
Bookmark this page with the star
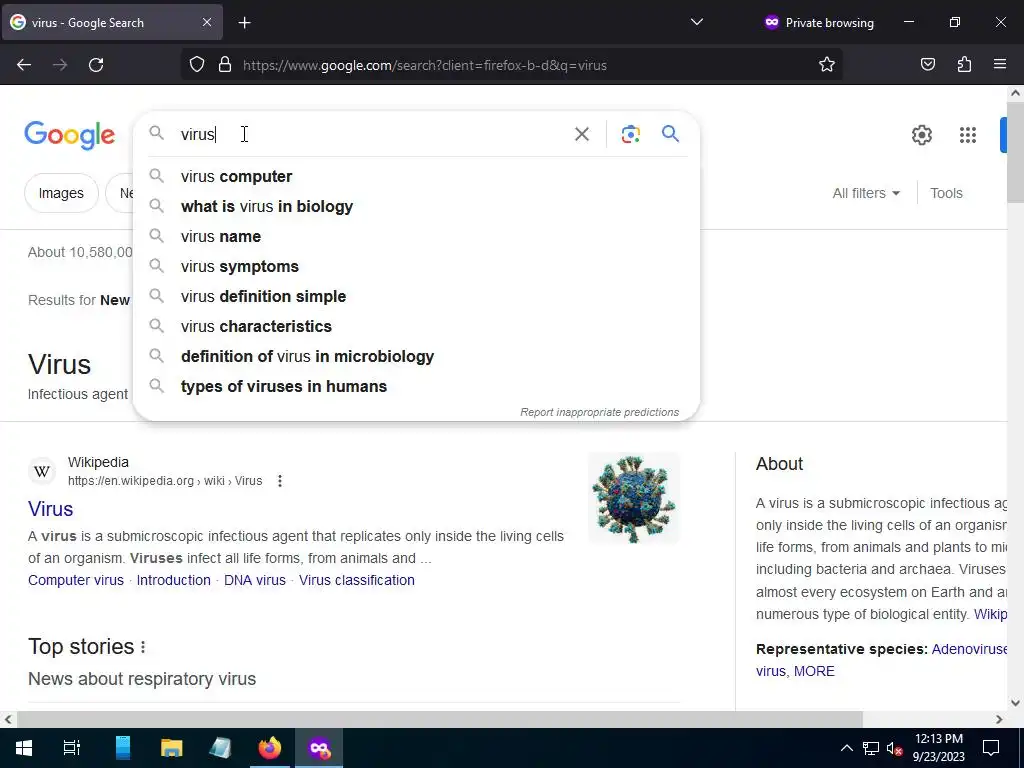click(x=827, y=65)
